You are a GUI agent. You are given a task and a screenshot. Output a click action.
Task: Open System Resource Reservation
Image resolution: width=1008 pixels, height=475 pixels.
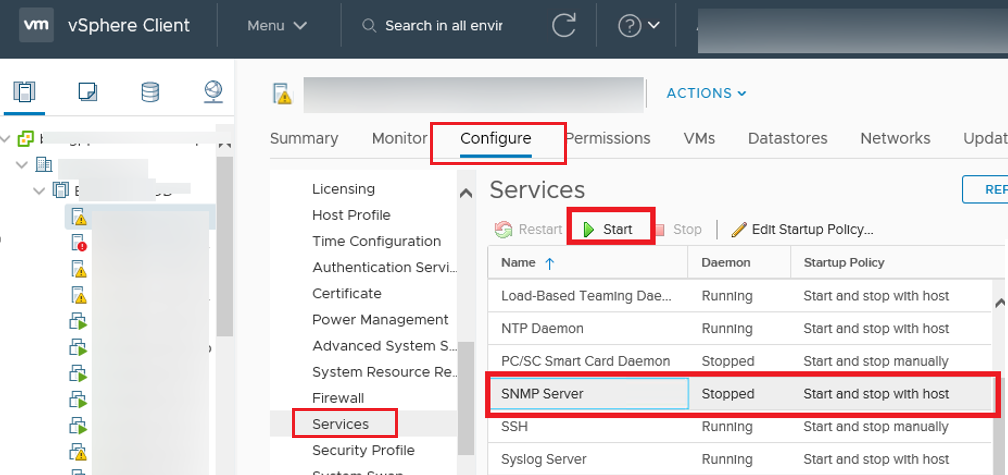pos(384,372)
